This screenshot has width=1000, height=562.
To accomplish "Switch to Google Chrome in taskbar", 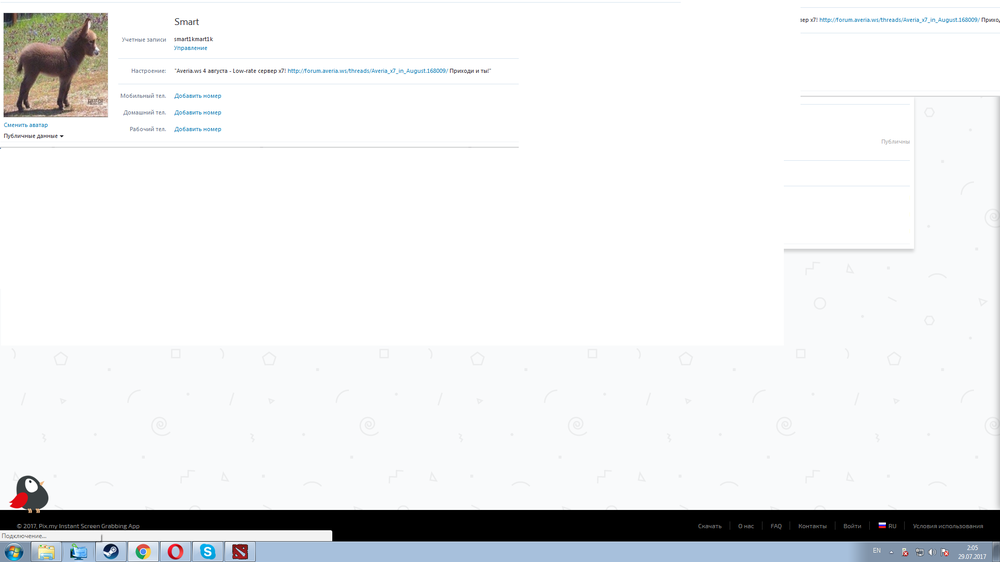I will click(143, 552).
